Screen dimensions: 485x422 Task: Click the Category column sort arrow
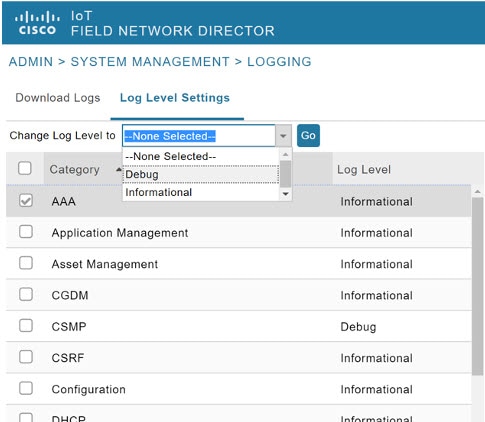(x=118, y=170)
